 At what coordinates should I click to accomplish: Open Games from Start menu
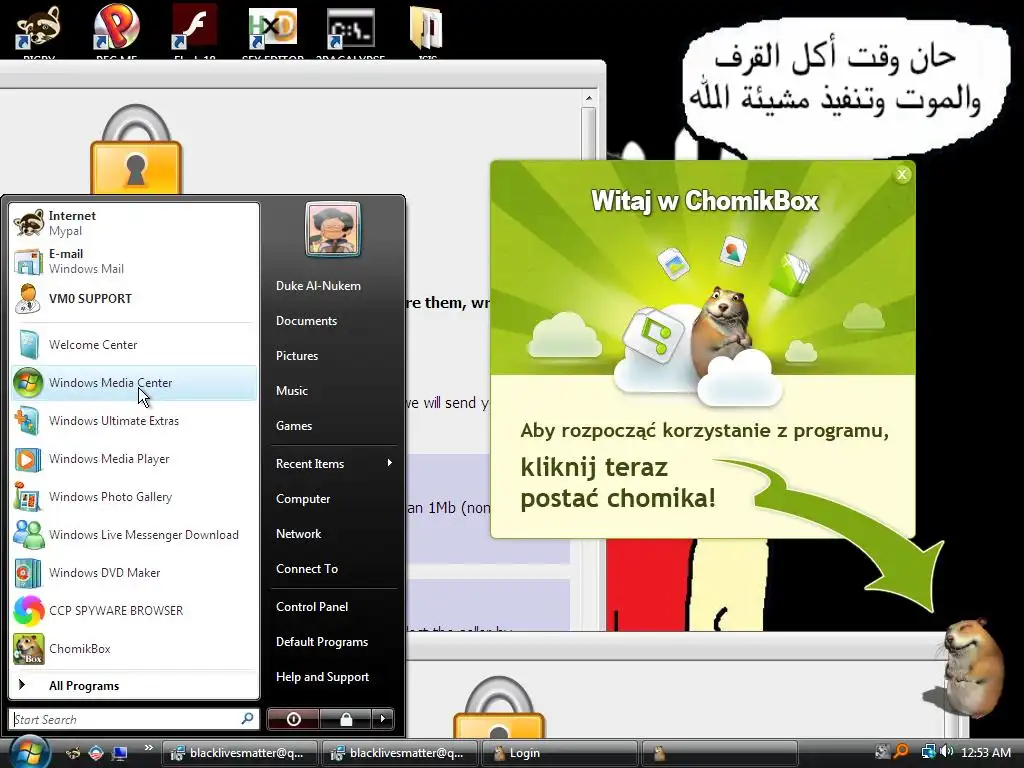click(294, 426)
